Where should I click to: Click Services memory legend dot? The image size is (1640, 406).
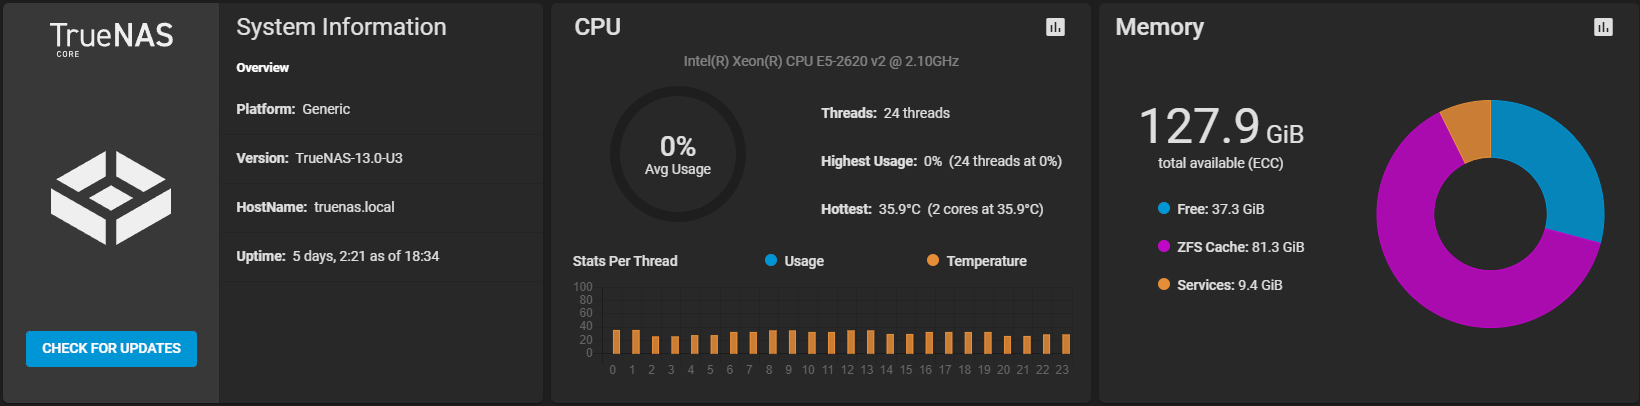(1164, 284)
